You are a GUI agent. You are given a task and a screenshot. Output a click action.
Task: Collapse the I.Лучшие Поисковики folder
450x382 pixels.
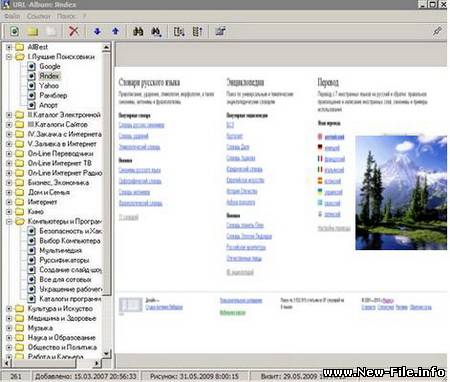point(9,57)
